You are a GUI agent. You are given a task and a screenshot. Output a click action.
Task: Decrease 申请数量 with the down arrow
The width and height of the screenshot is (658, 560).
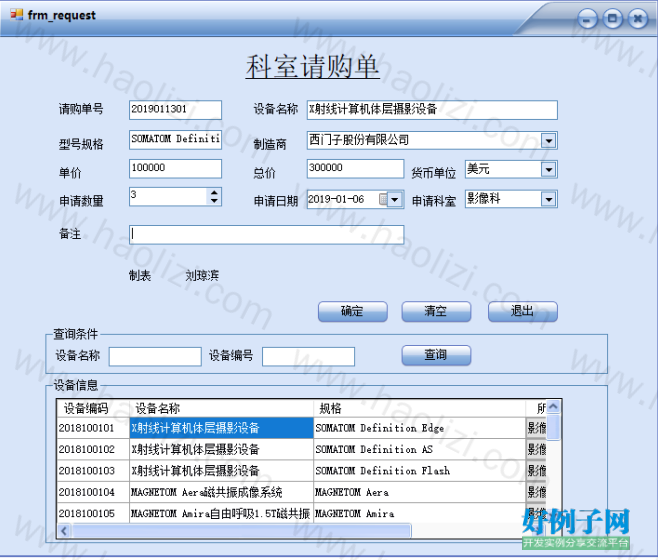[214, 201]
